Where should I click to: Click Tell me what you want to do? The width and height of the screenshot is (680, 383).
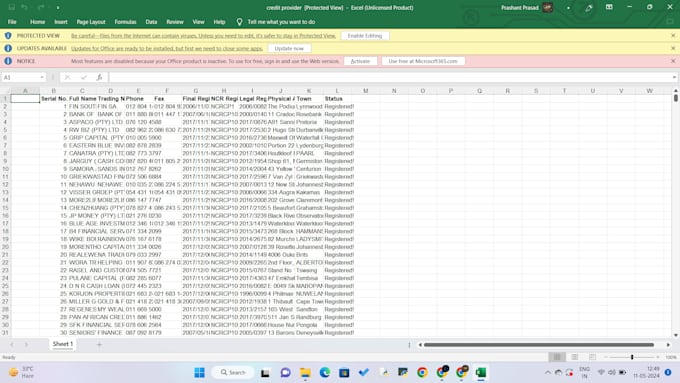(x=281, y=22)
